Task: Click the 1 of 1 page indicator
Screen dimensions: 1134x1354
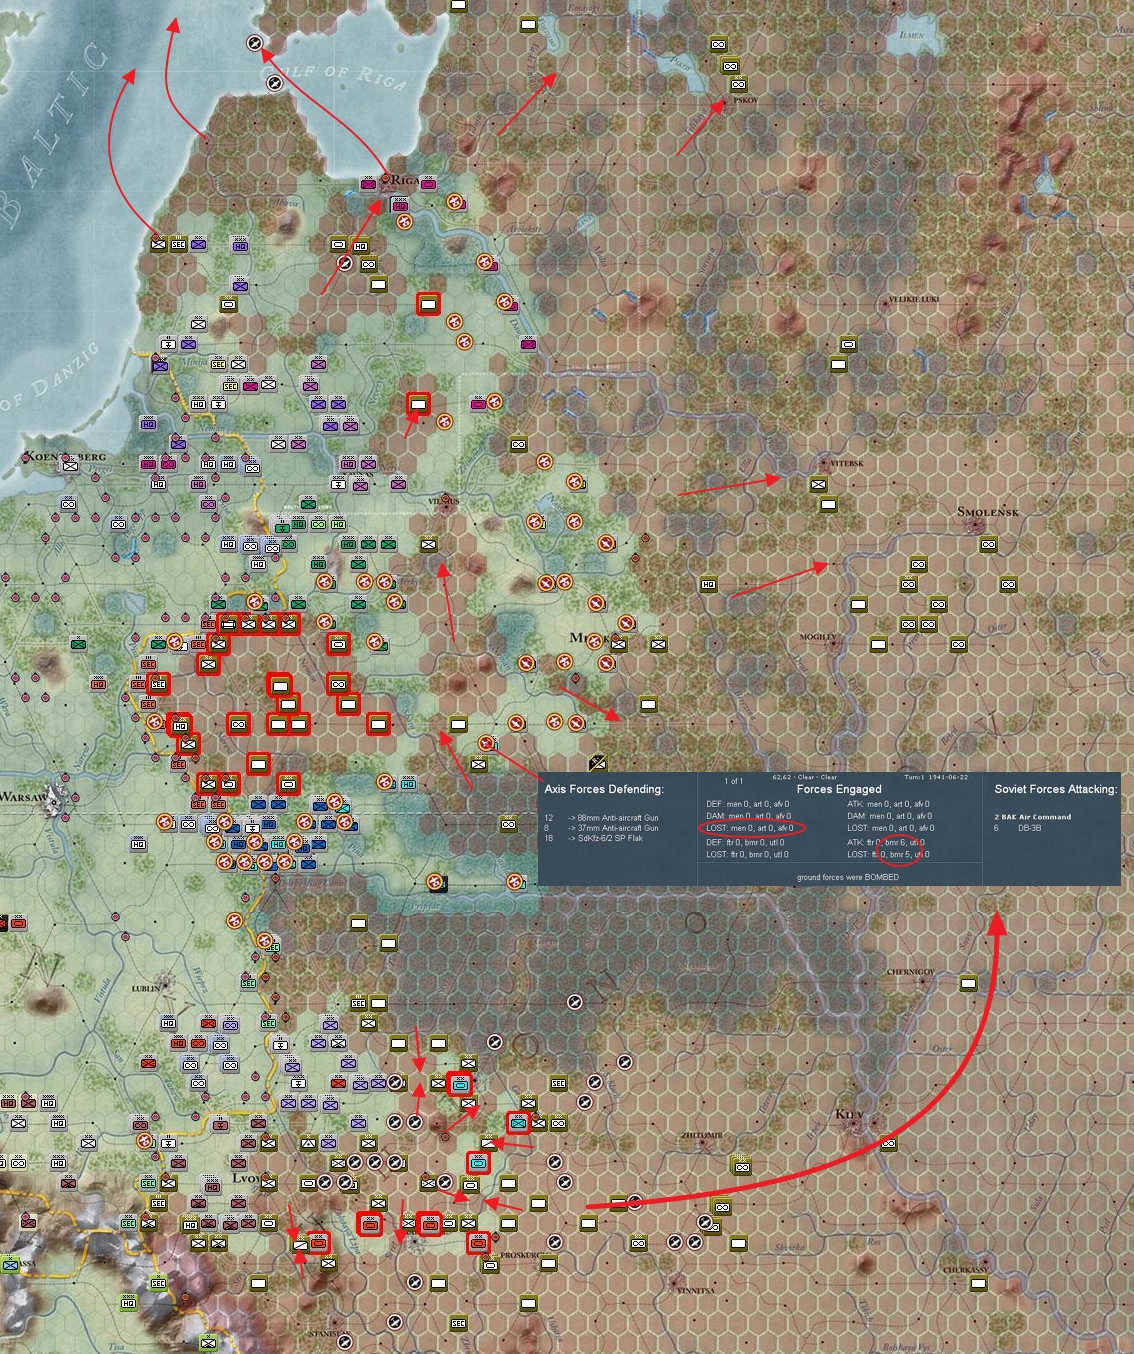Action: coord(734,779)
